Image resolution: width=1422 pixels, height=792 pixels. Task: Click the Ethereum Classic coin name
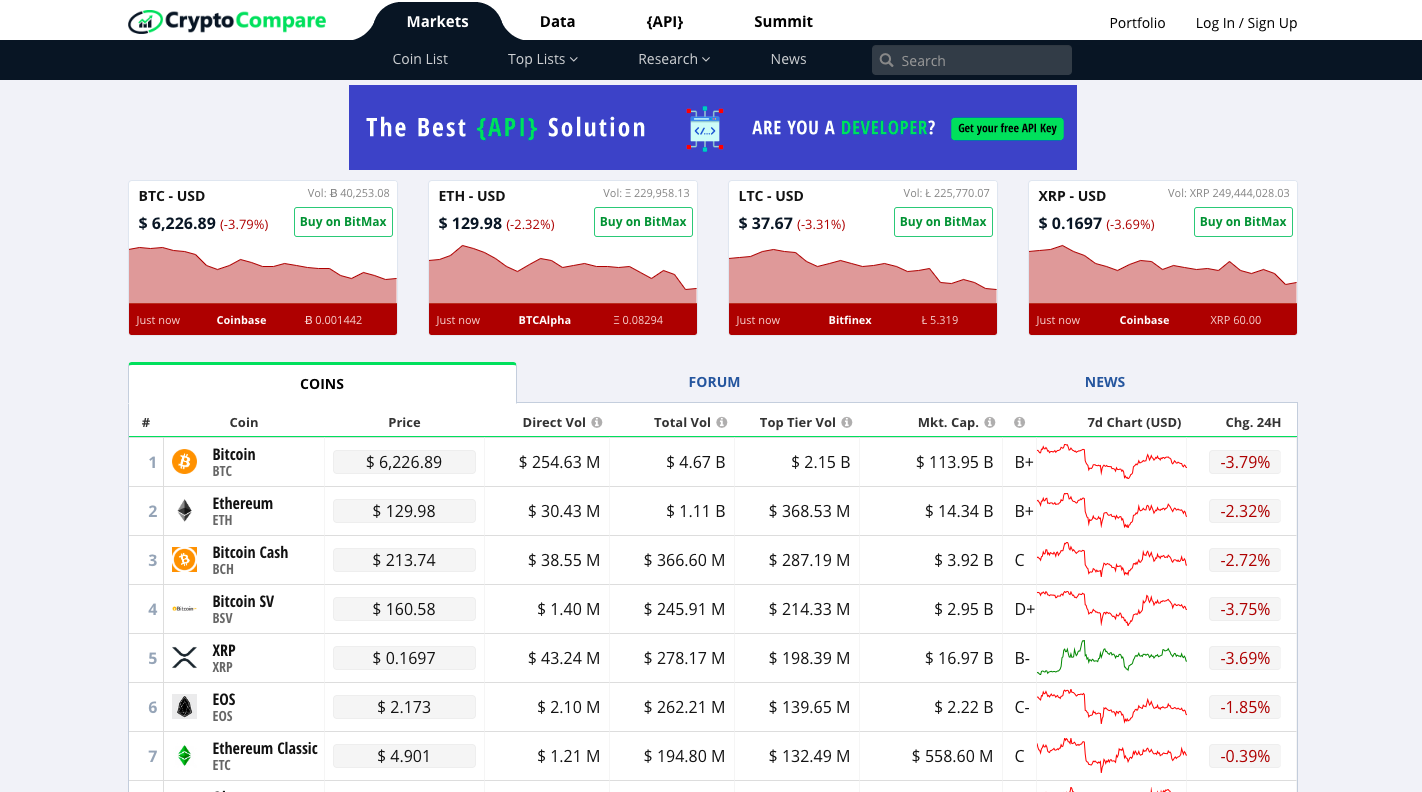coord(265,748)
